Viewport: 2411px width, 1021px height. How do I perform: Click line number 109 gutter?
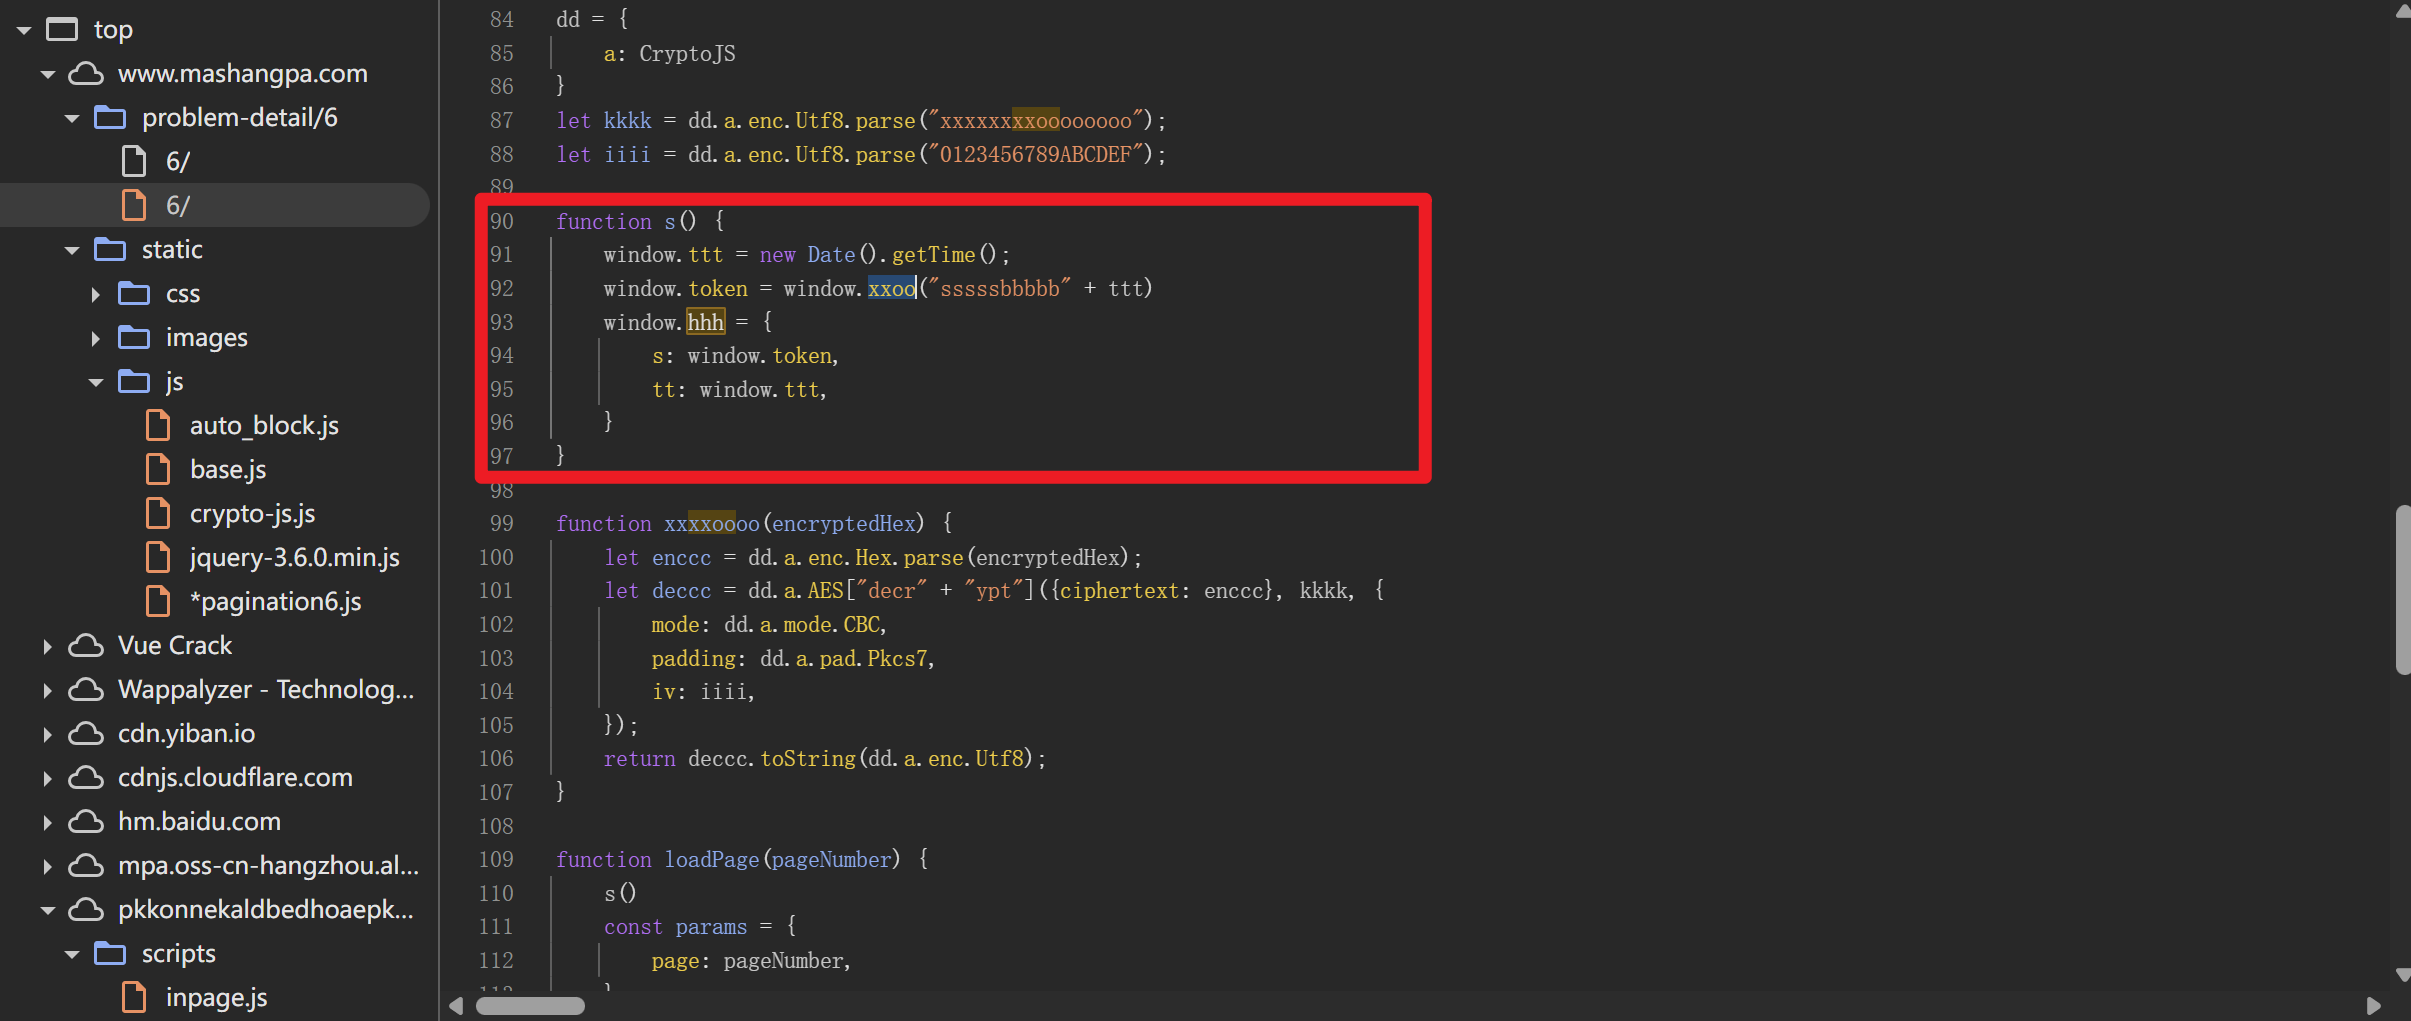497,860
